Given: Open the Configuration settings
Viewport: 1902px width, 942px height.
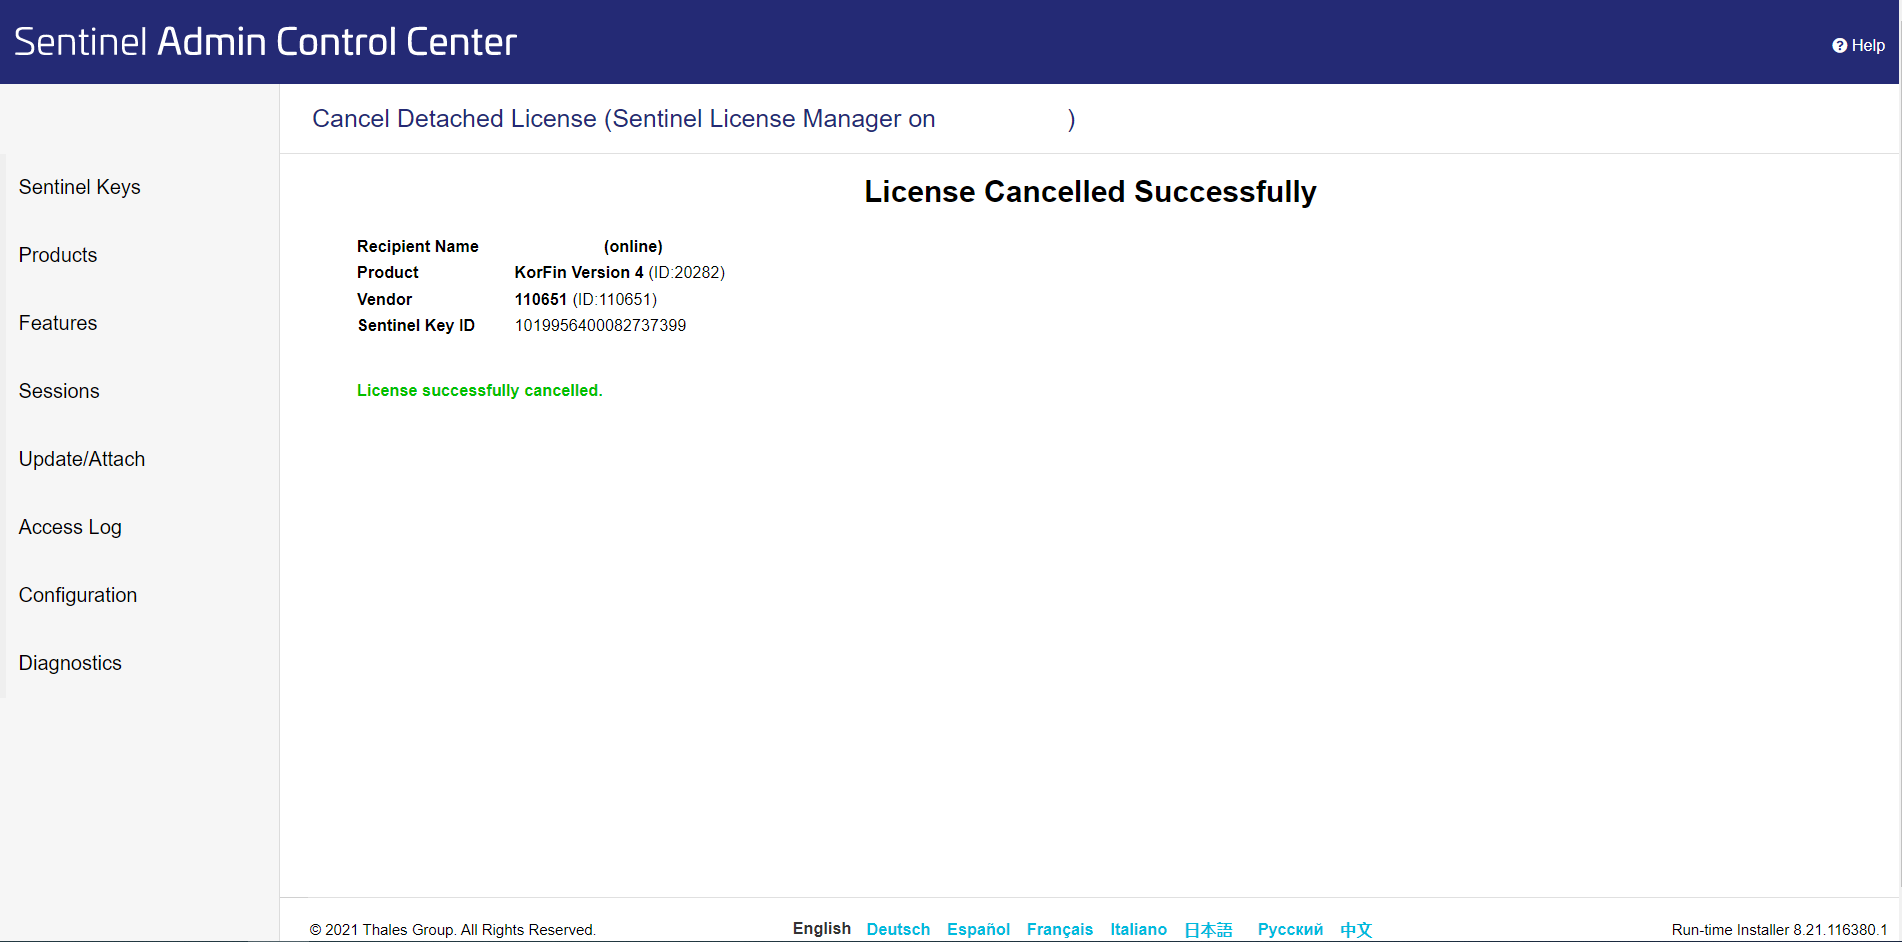Looking at the screenshot, I should (x=78, y=595).
